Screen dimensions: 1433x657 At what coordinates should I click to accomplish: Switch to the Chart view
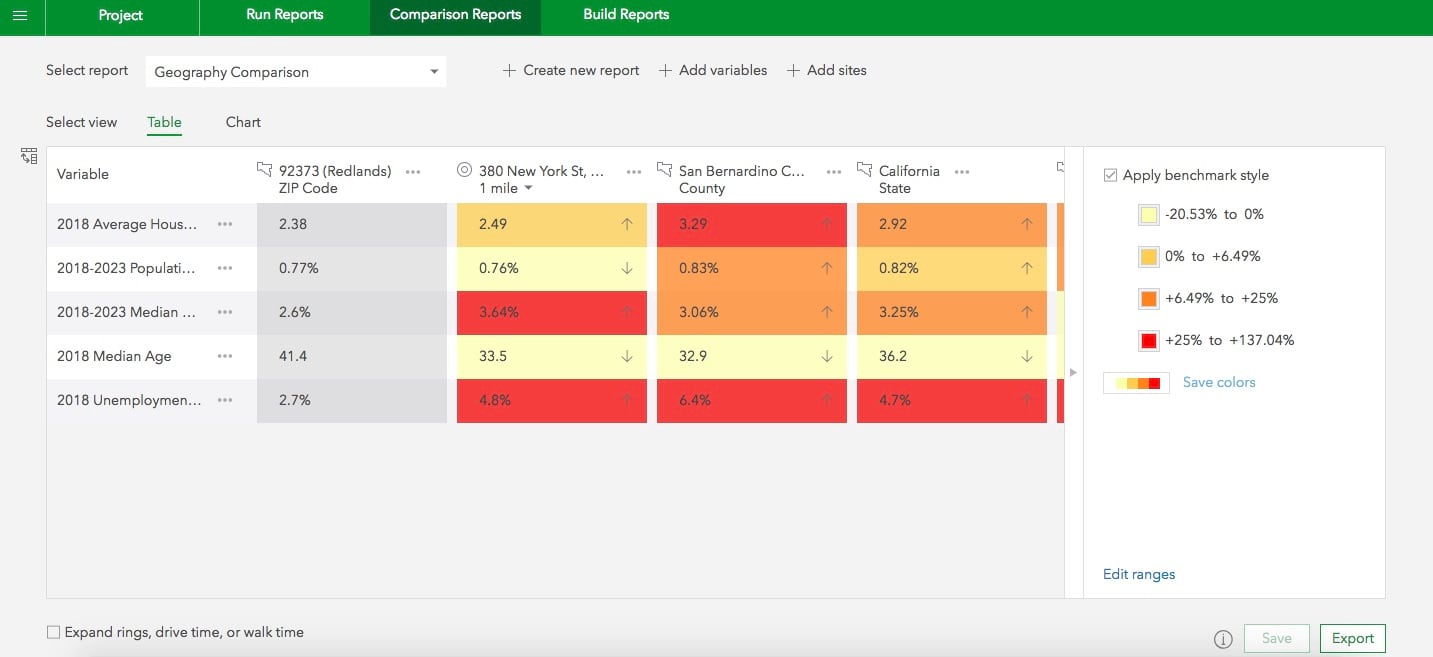(243, 122)
